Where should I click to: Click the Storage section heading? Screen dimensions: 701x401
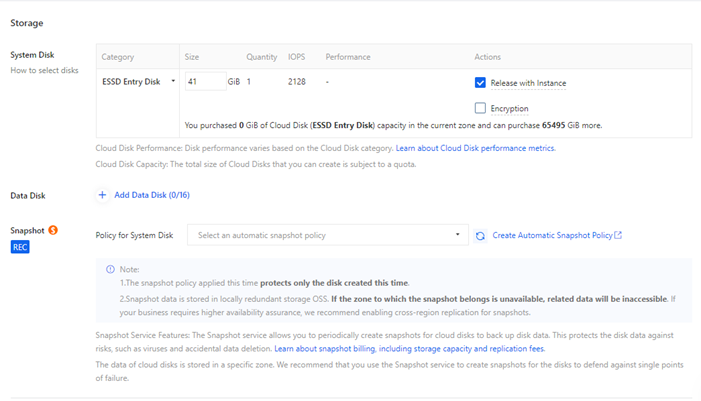click(27, 23)
